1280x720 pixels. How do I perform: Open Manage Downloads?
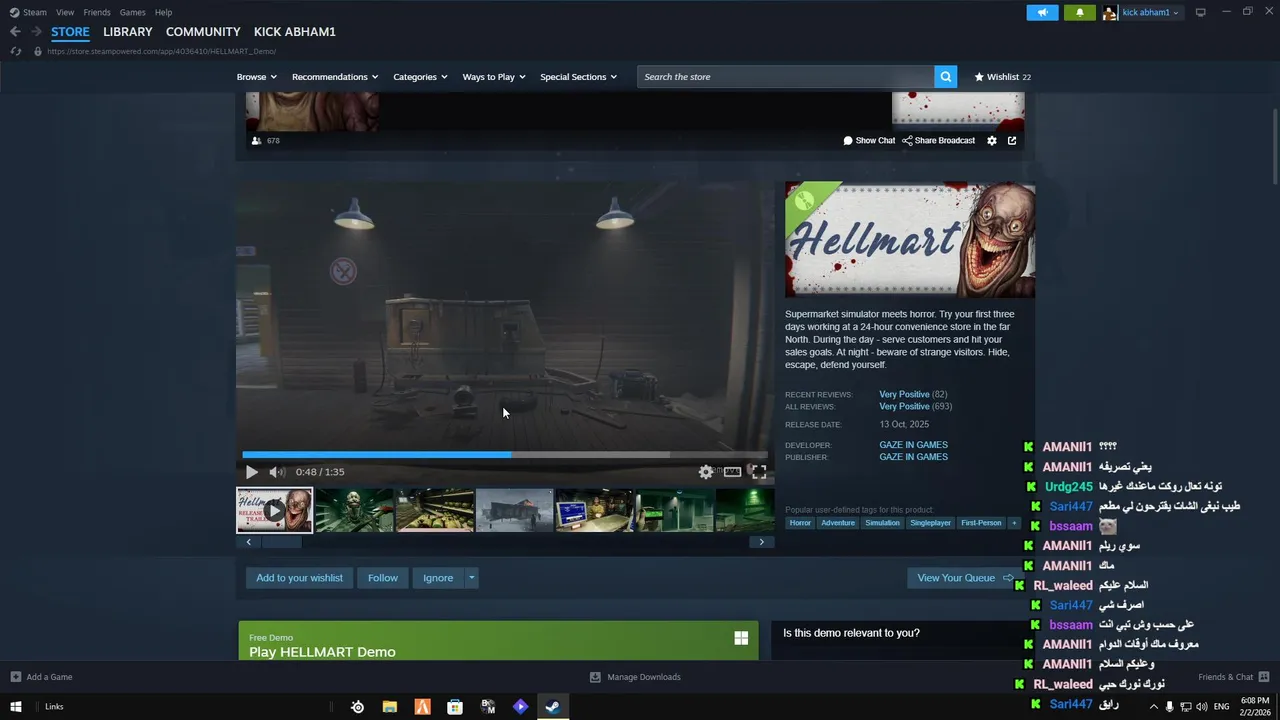click(635, 677)
